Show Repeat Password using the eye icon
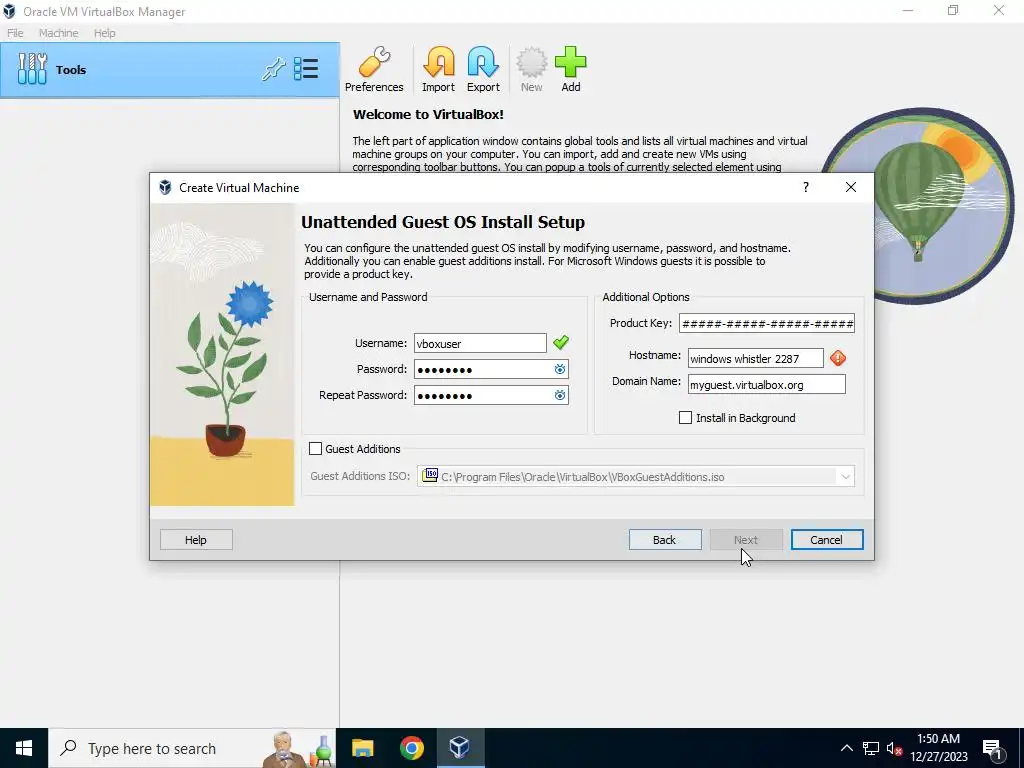 [560, 396]
